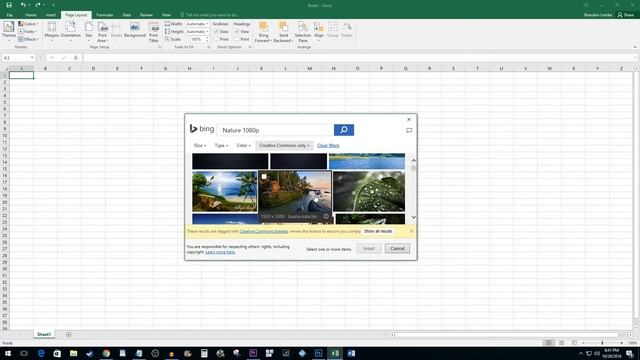Open the File tab
The image size is (640, 360).
click(9, 15)
